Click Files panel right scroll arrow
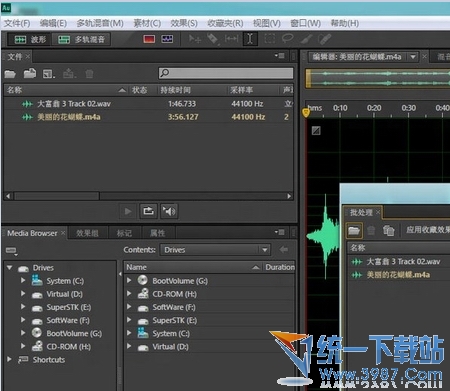The height and width of the screenshot is (391, 450). pos(289,196)
